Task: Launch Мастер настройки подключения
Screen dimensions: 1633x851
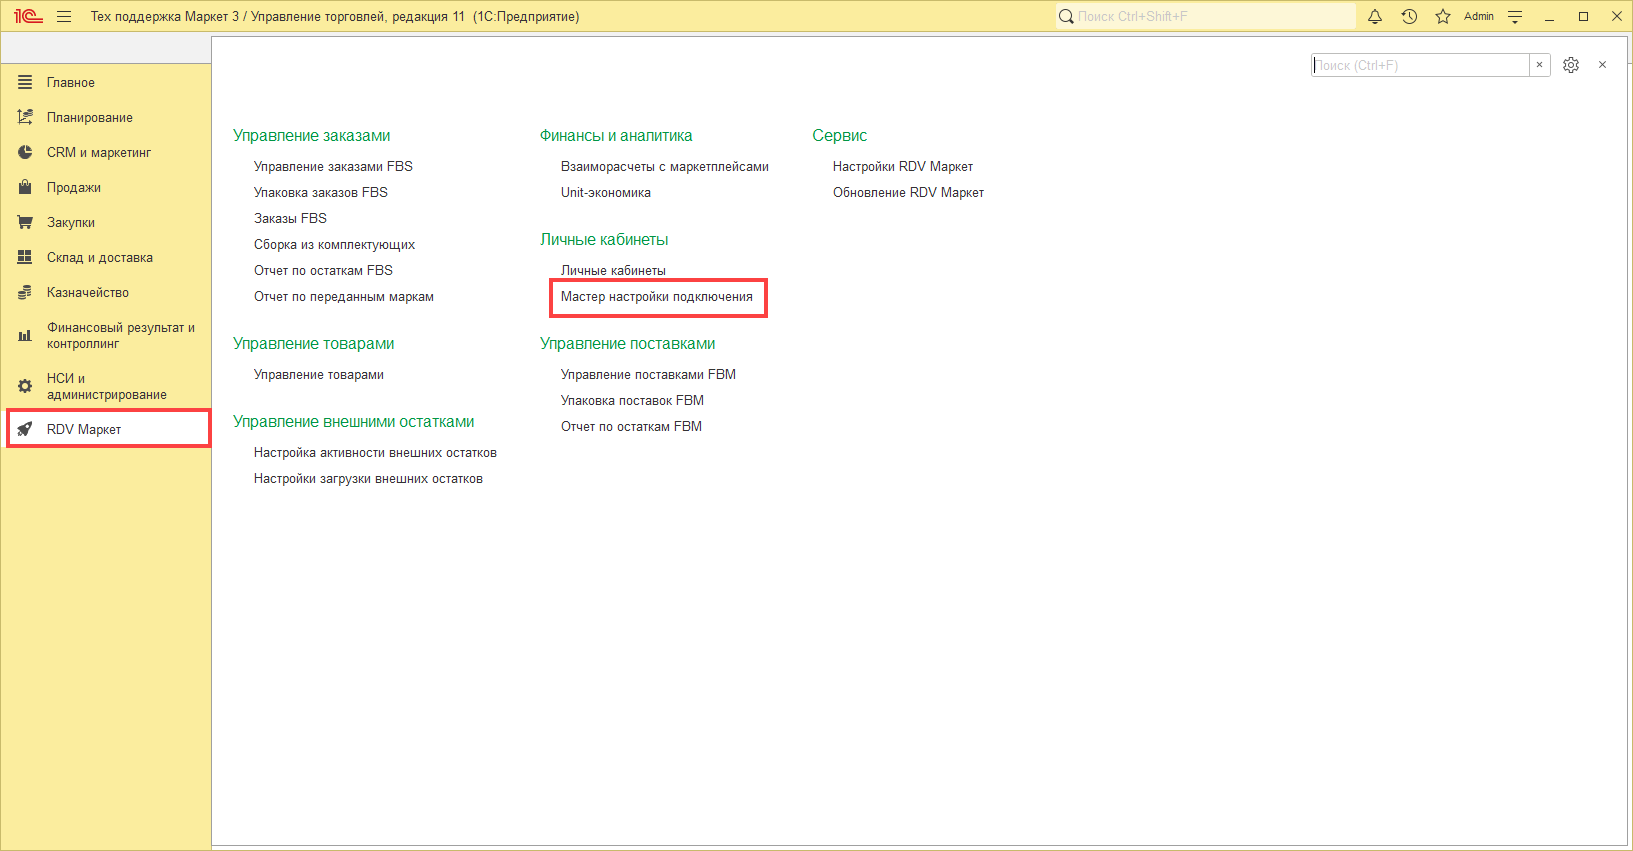Action: pyautogui.click(x=657, y=296)
